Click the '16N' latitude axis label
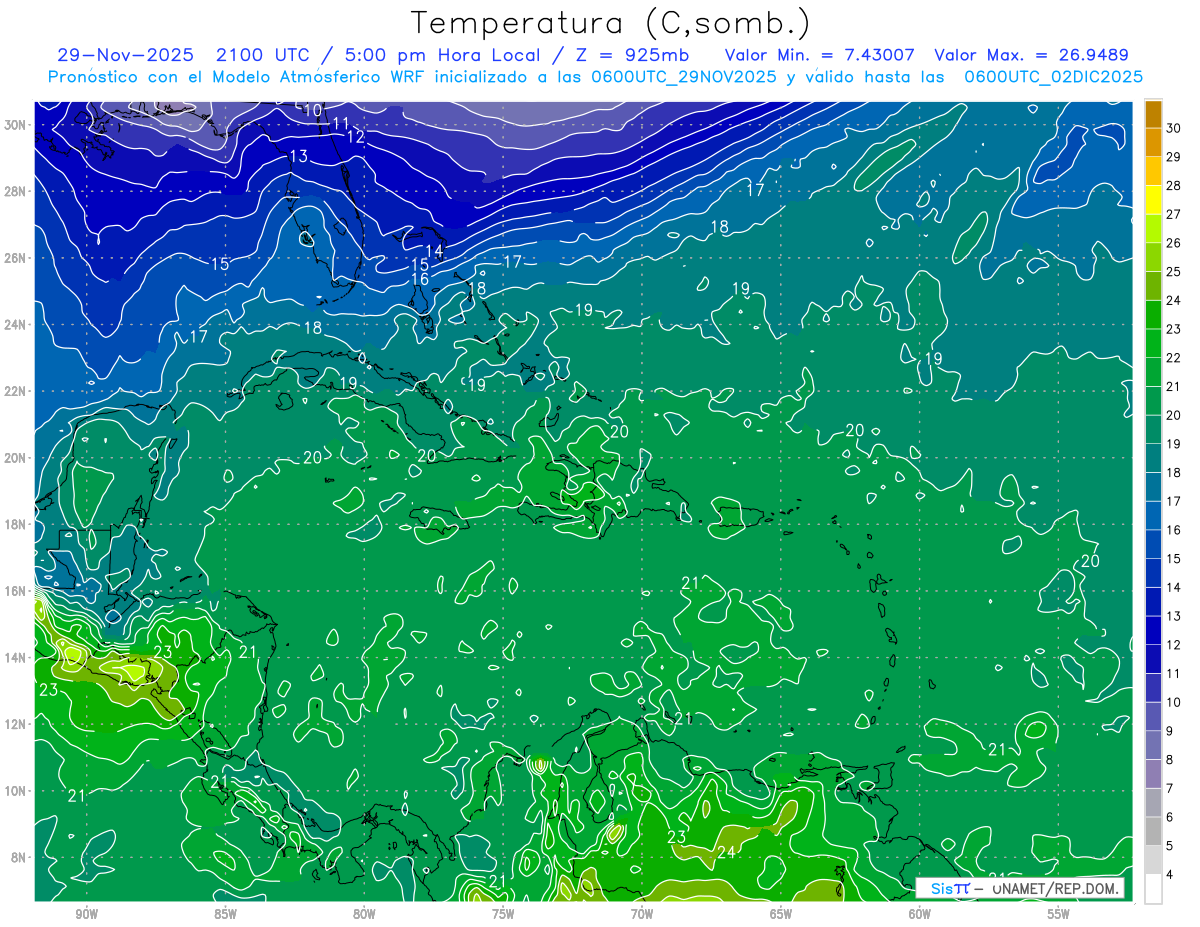The width and height of the screenshot is (1200, 927). pos(15,591)
